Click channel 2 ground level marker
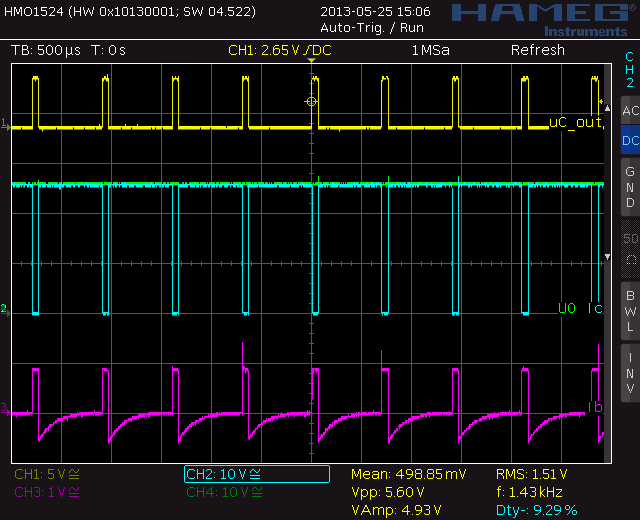 pyautogui.click(x=5, y=309)
